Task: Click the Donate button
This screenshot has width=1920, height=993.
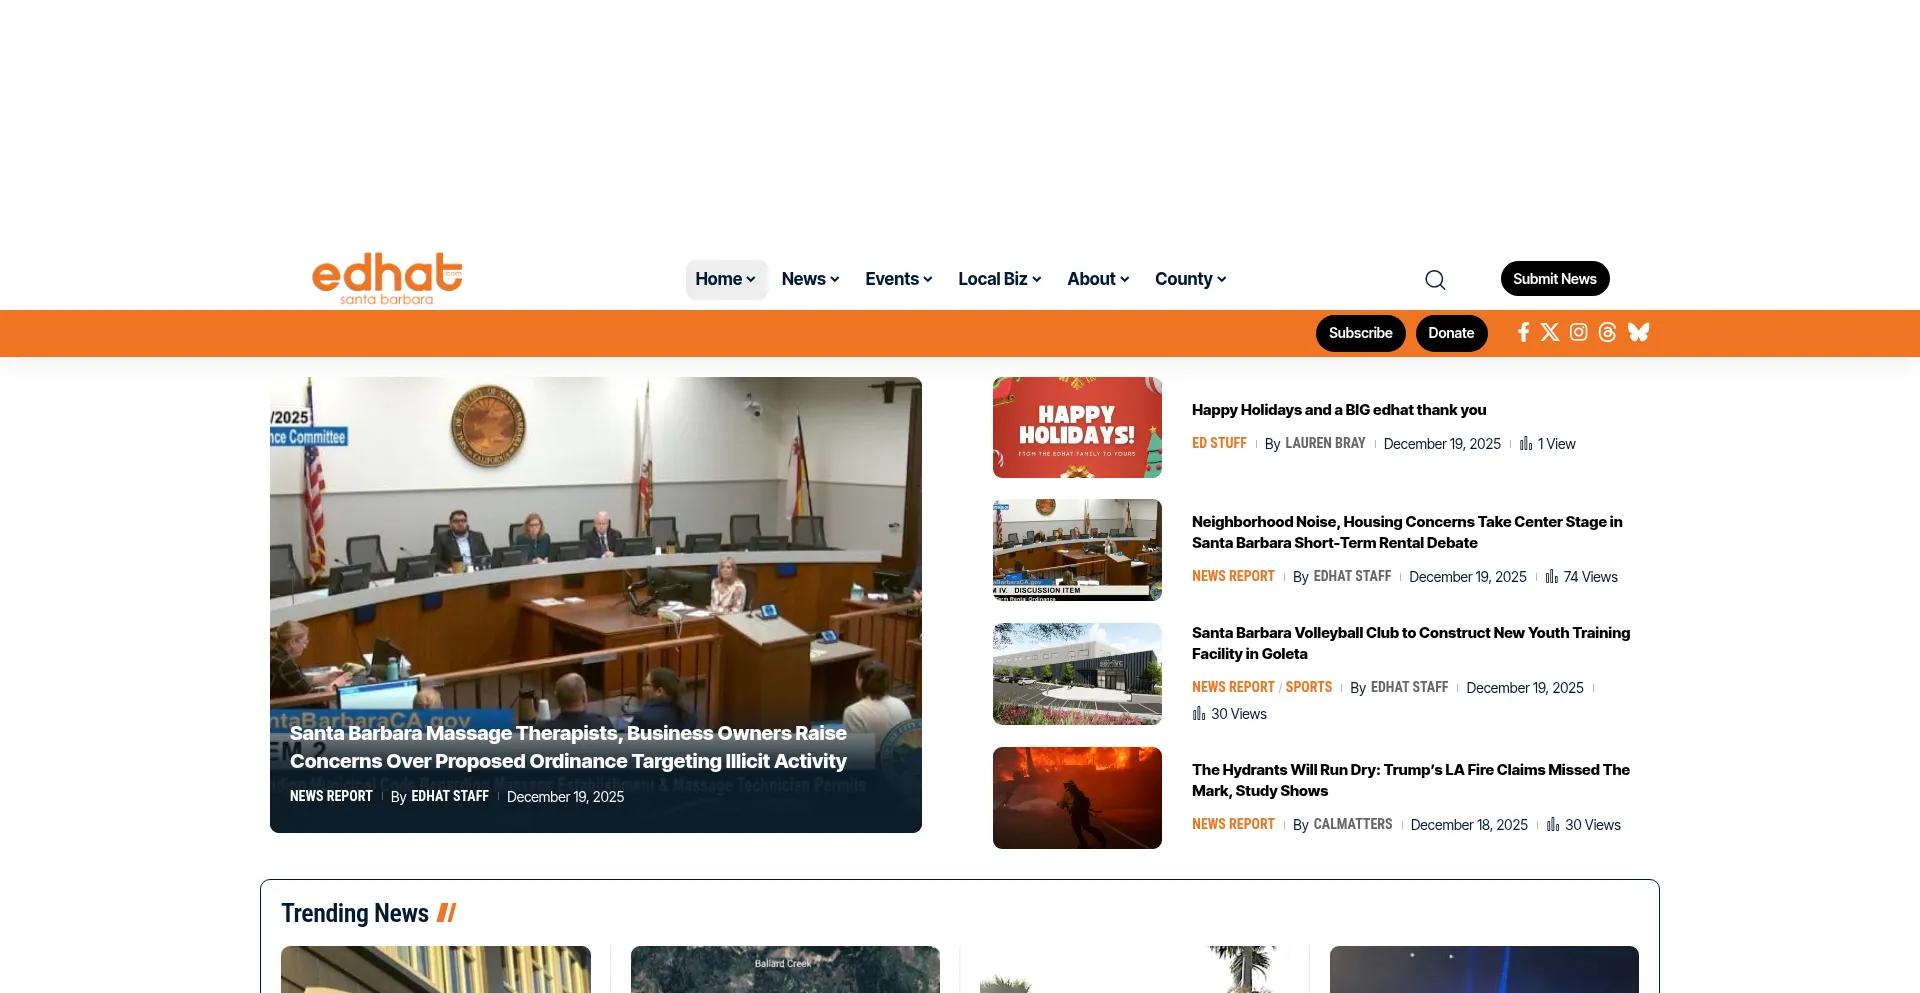Action: 1451,333
